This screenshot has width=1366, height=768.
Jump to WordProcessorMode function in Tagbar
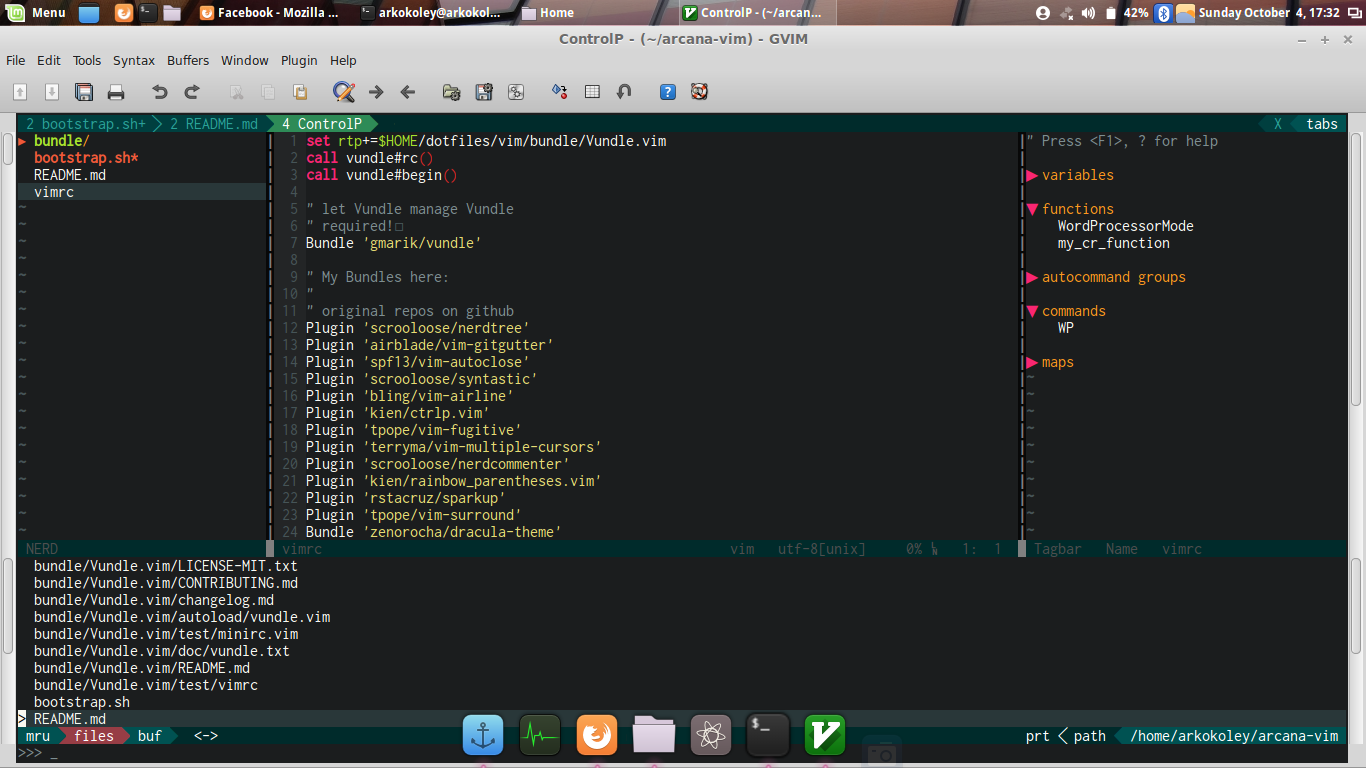pos(1126,226)
